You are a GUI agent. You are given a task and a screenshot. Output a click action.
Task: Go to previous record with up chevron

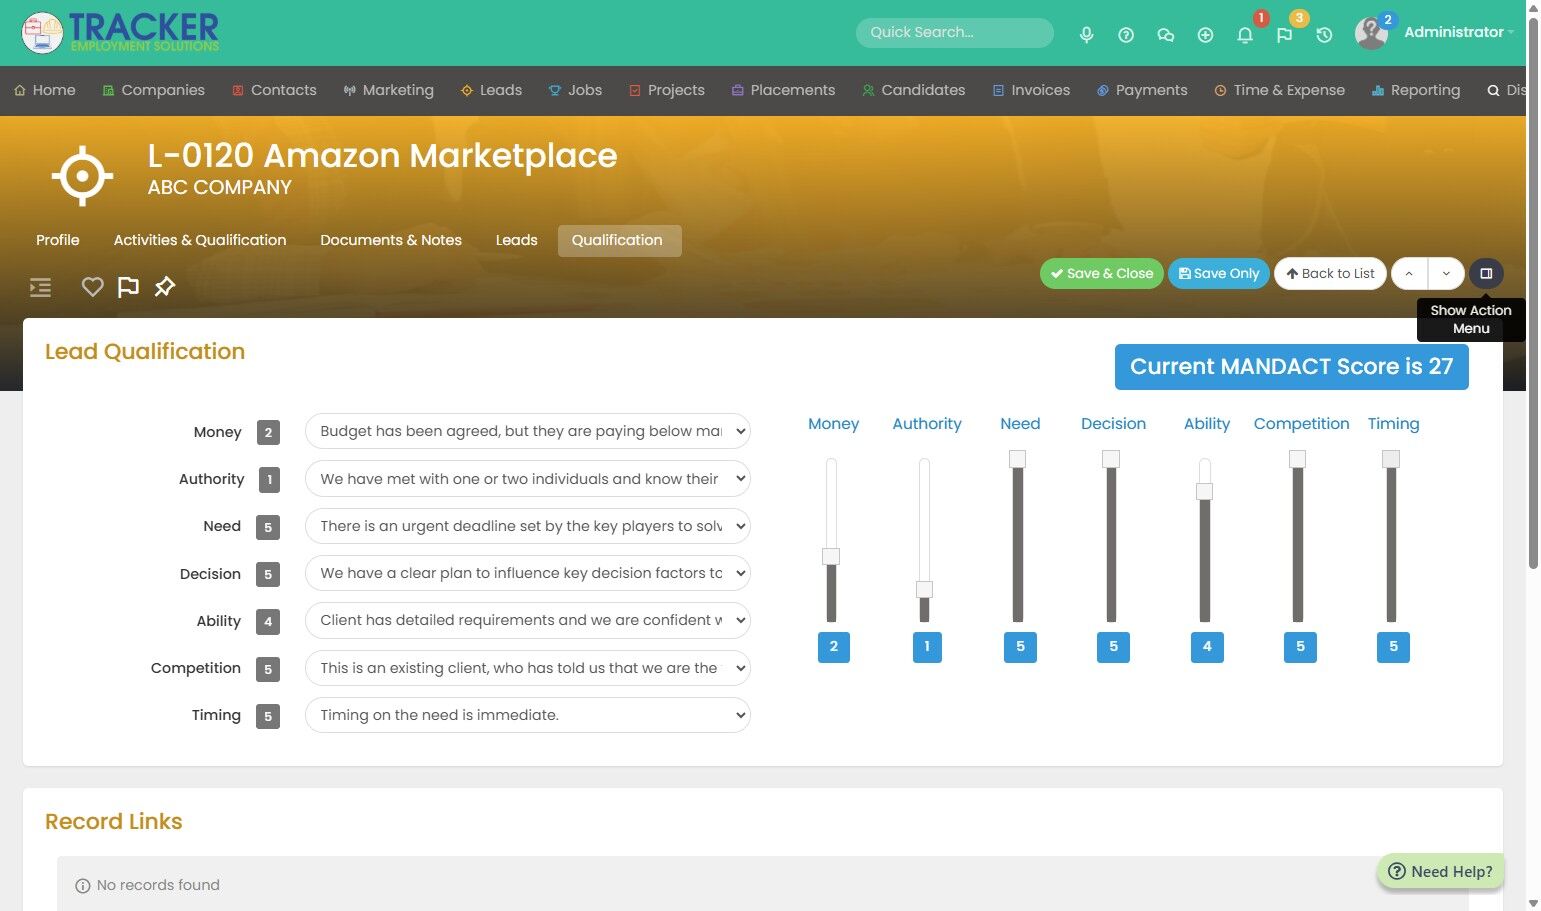click(1409, 273)
